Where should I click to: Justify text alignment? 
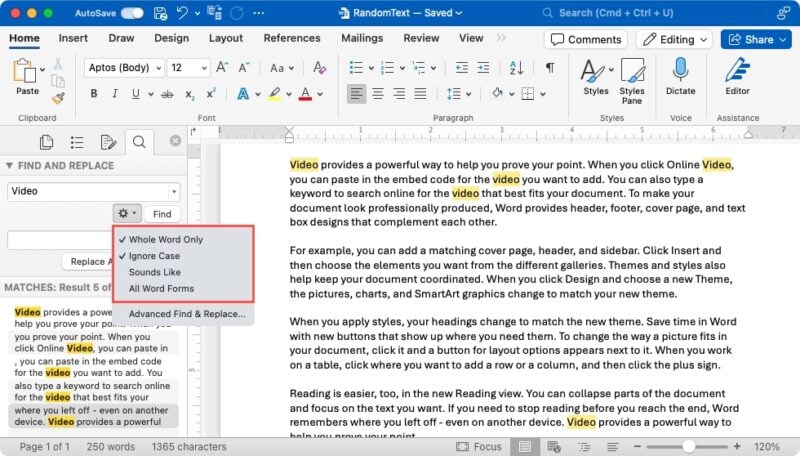tap(420, 94)
